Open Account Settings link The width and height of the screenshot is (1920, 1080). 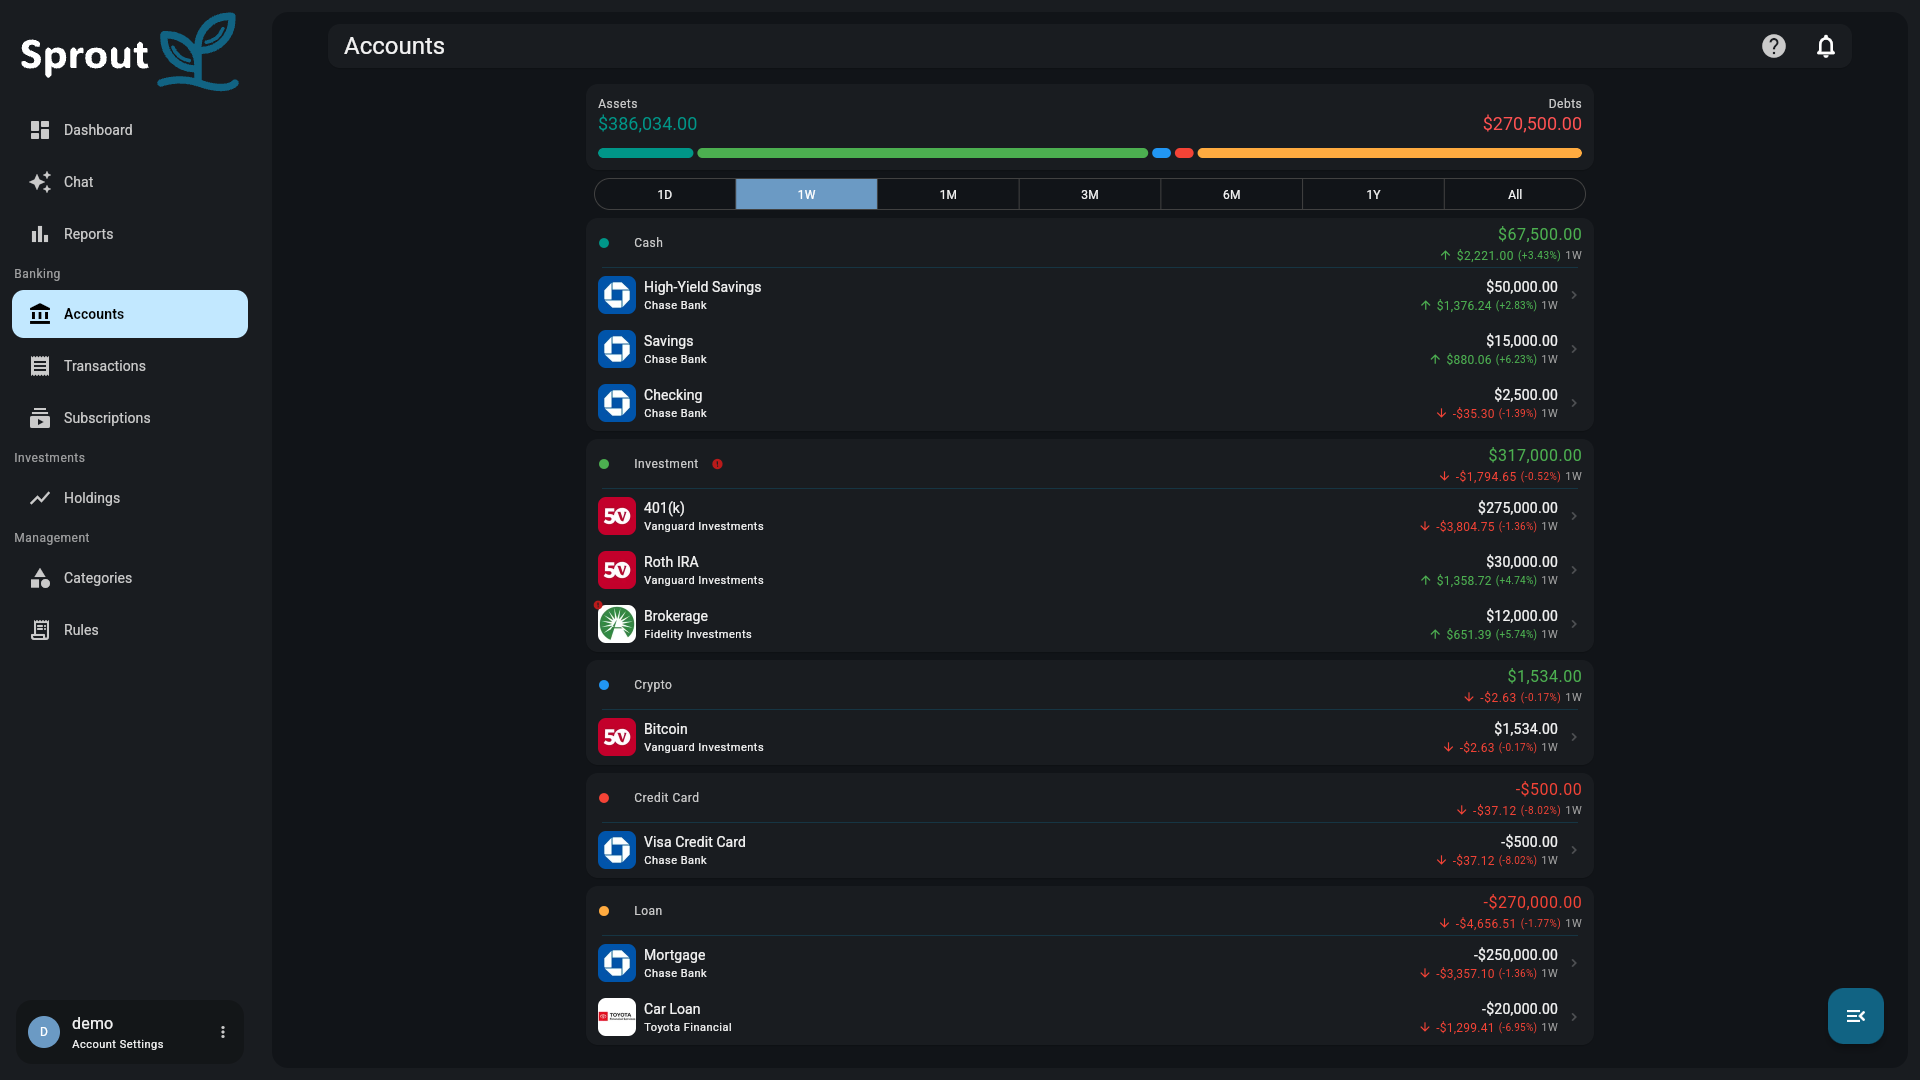(x=117, y=1044)
